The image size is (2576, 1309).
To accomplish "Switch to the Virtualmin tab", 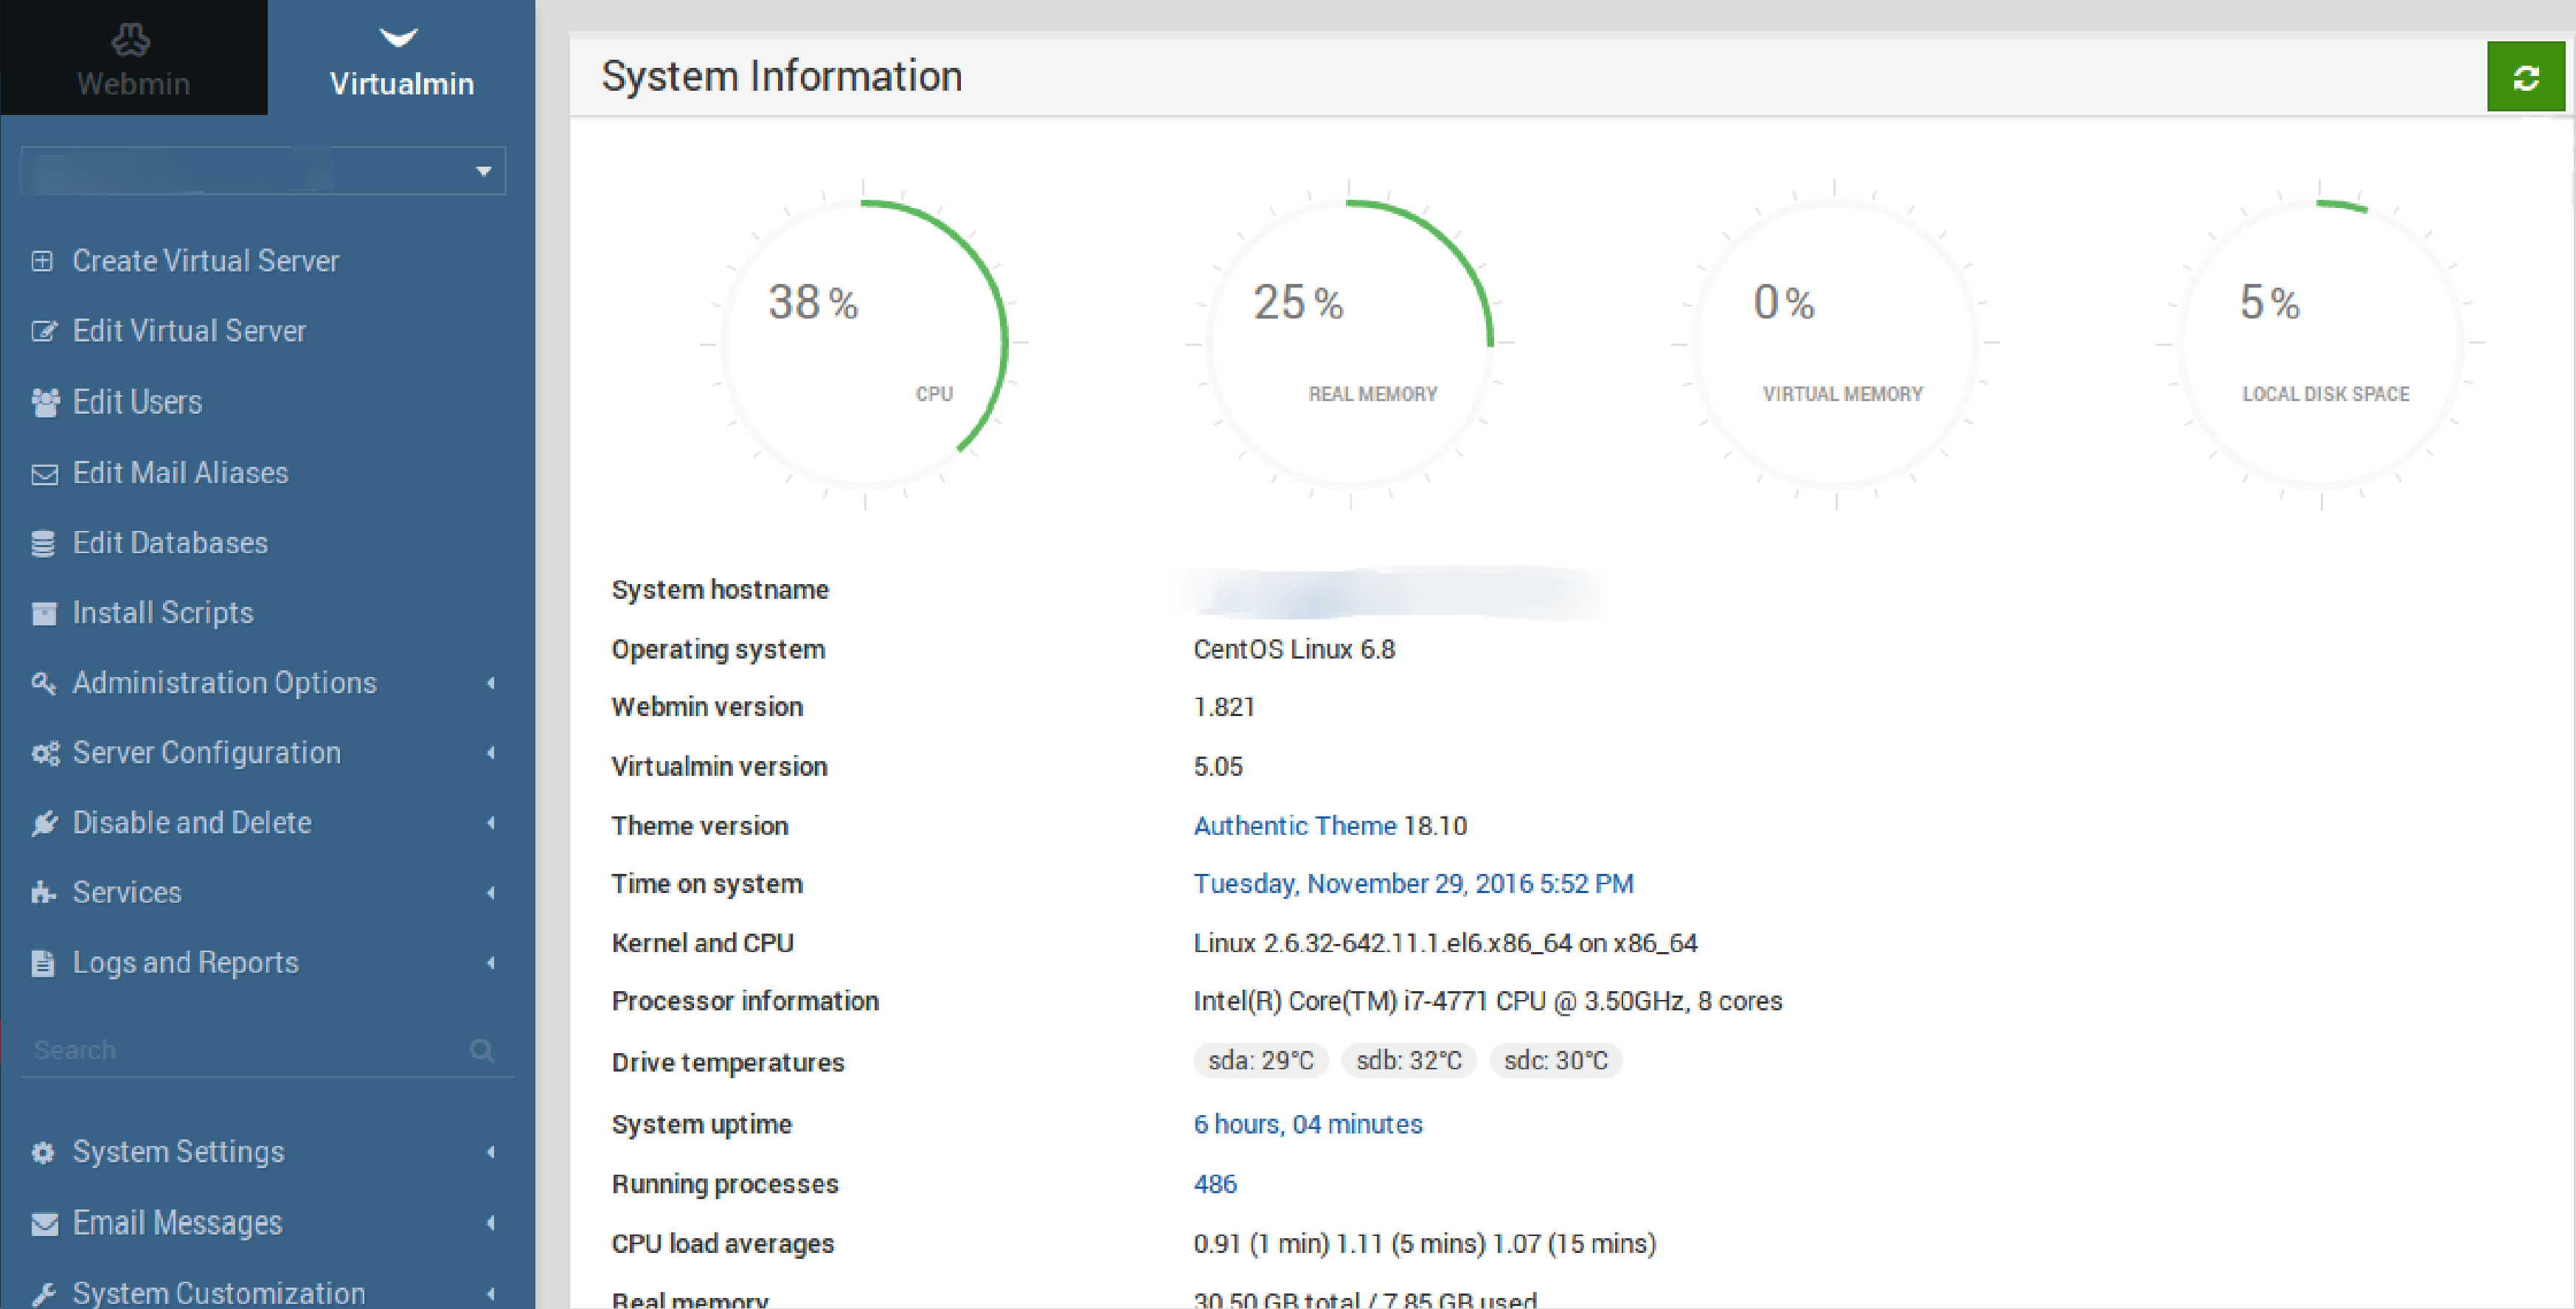I will point(402,57).
